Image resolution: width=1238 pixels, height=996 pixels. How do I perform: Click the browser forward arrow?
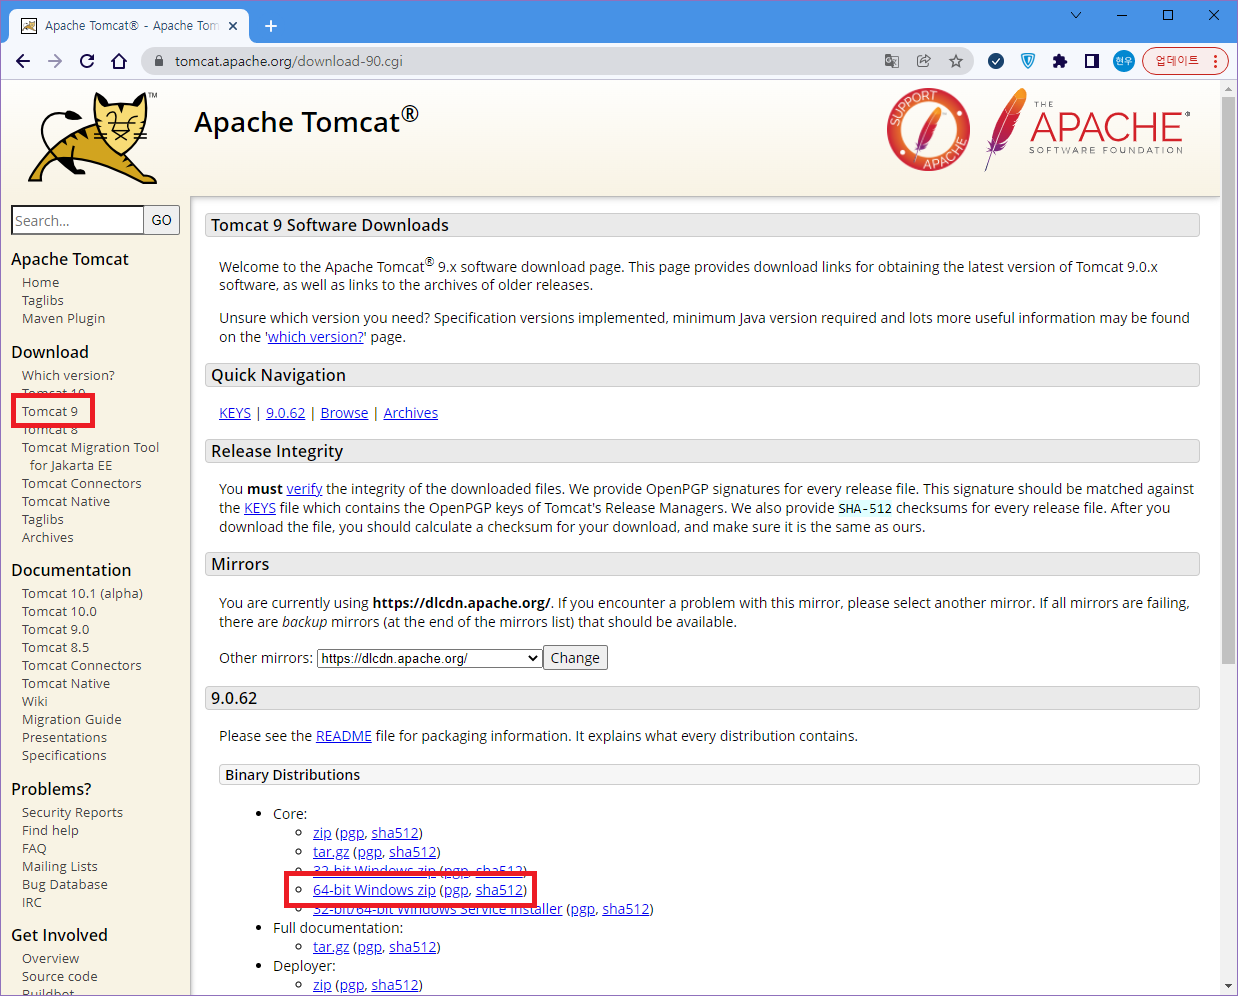point(55,61)
